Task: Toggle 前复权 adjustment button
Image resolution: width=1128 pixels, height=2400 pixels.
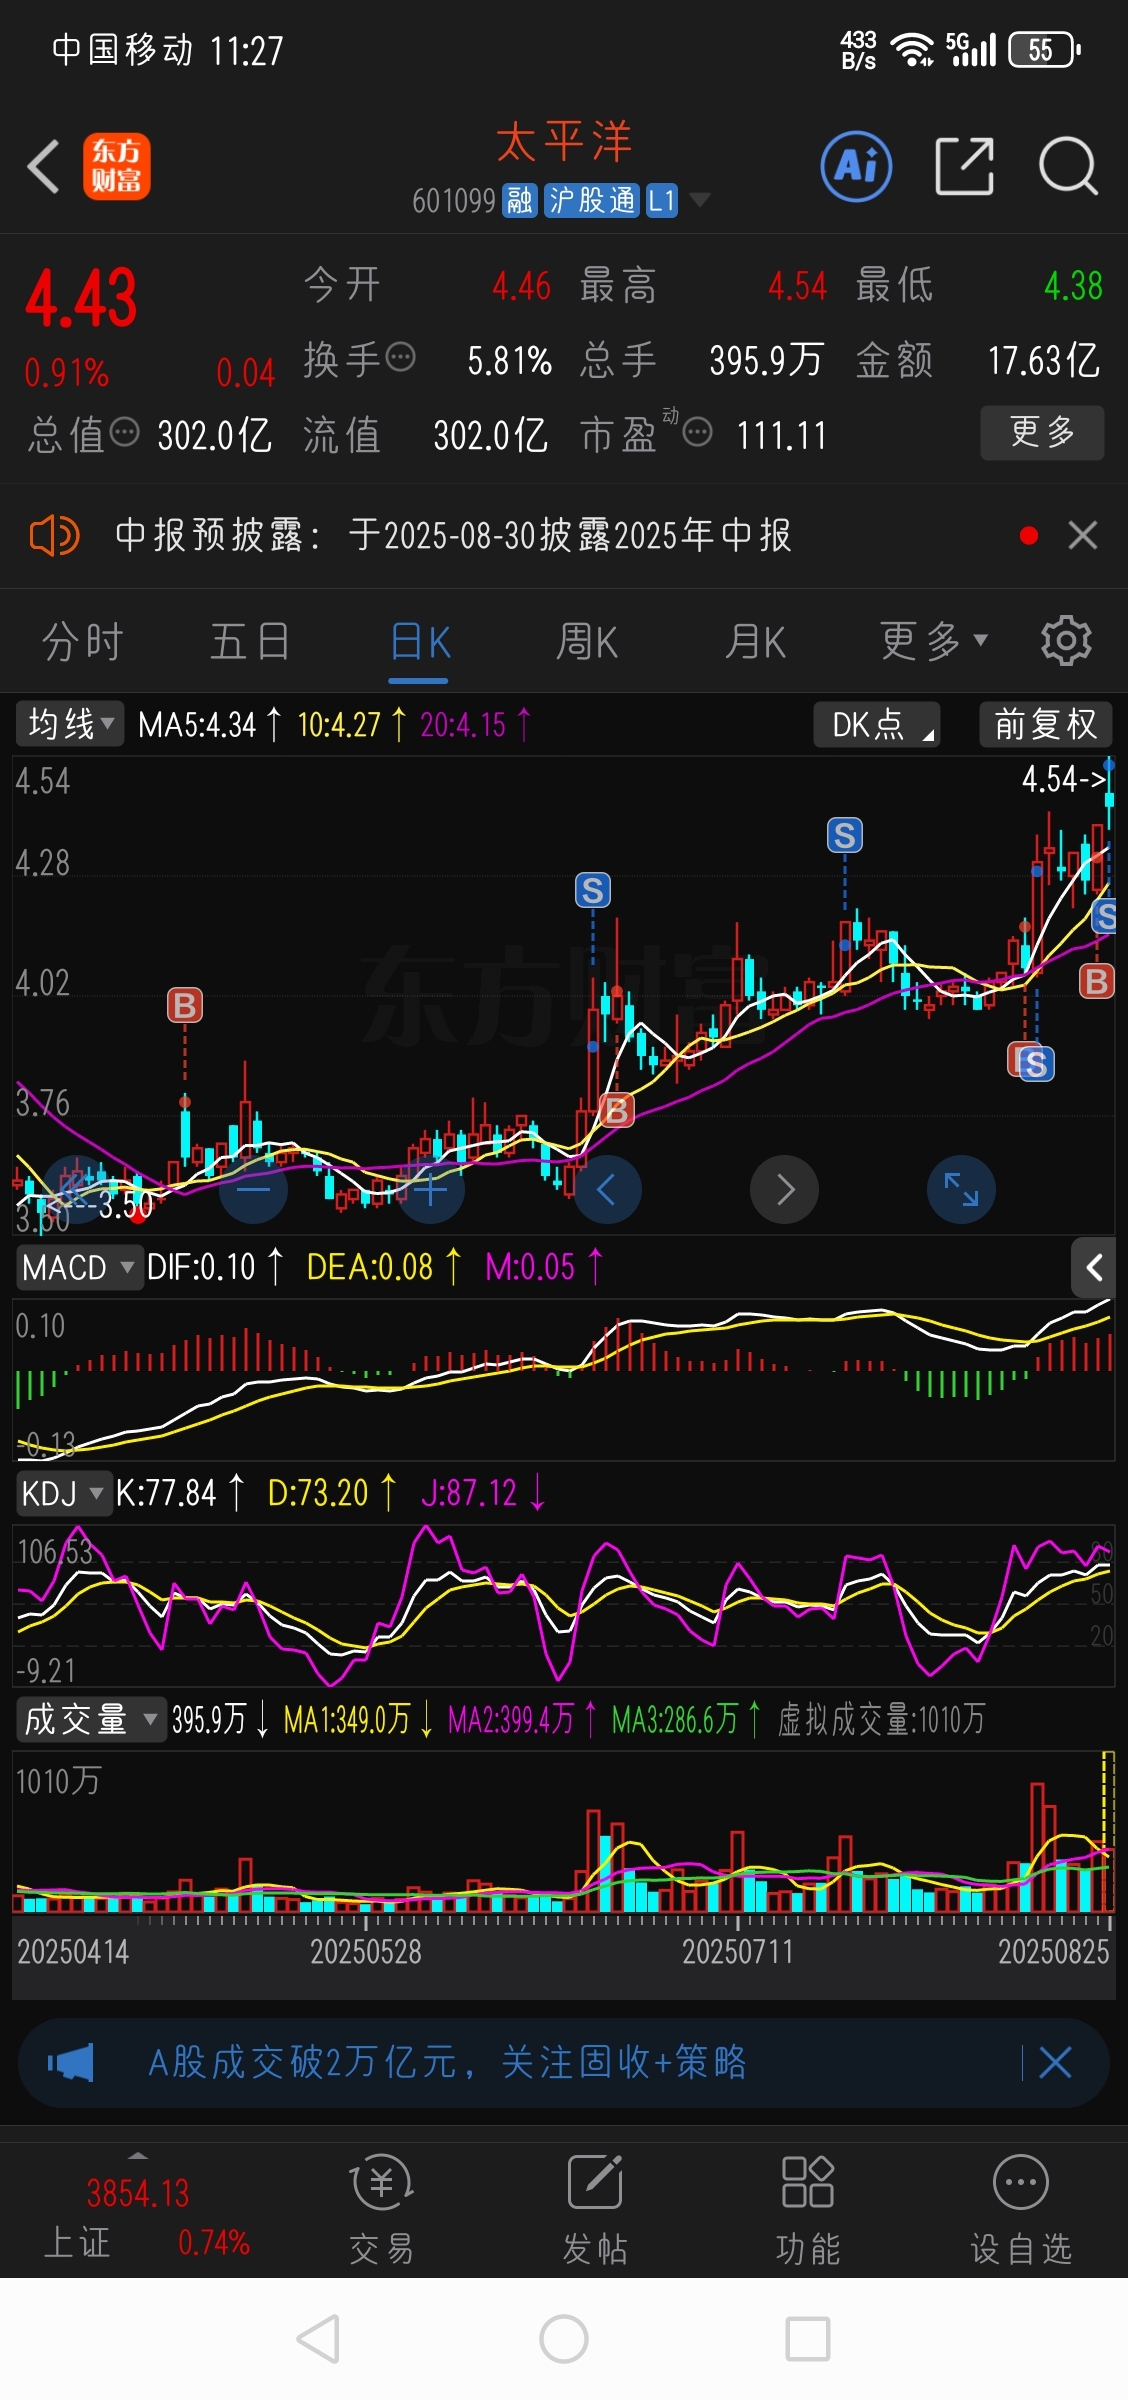Action: click(1046, 723)
